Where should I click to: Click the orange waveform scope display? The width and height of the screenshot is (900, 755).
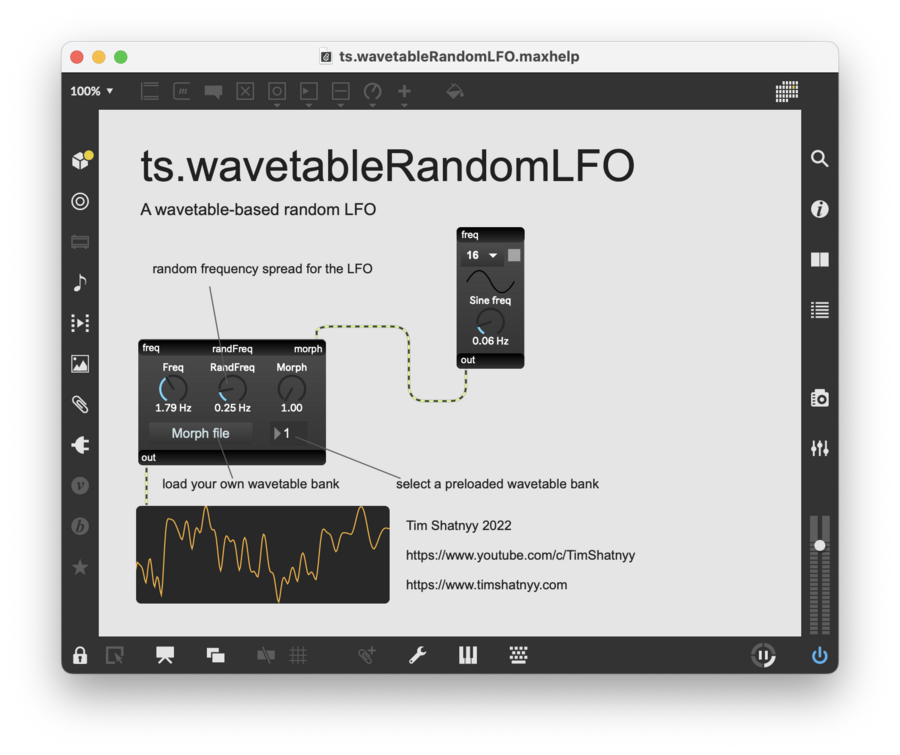[x=263, y=555]
